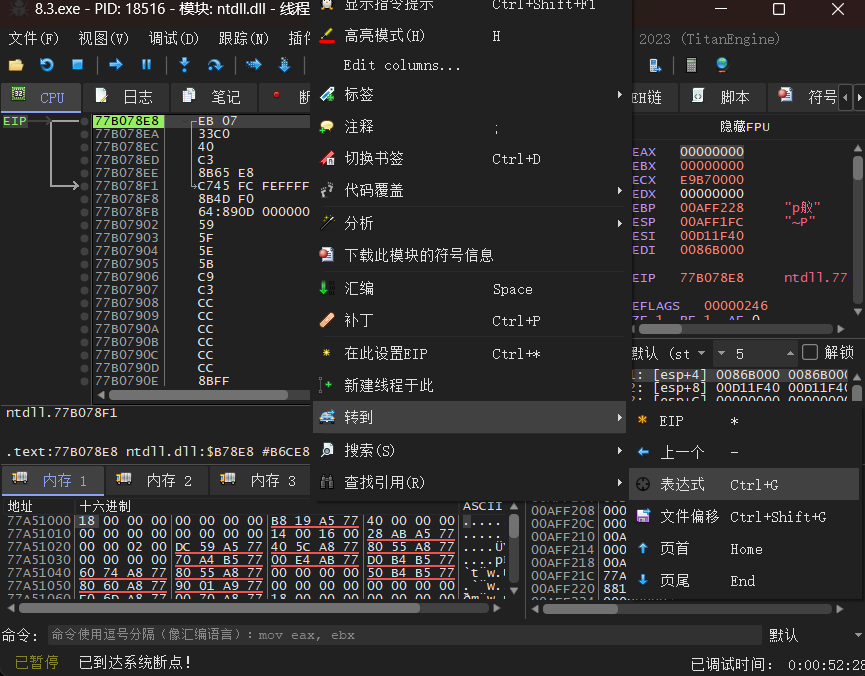This screenshot has height=676, width=865.
Task: Click the step into toolbar icon
Action: pos(184,65)
